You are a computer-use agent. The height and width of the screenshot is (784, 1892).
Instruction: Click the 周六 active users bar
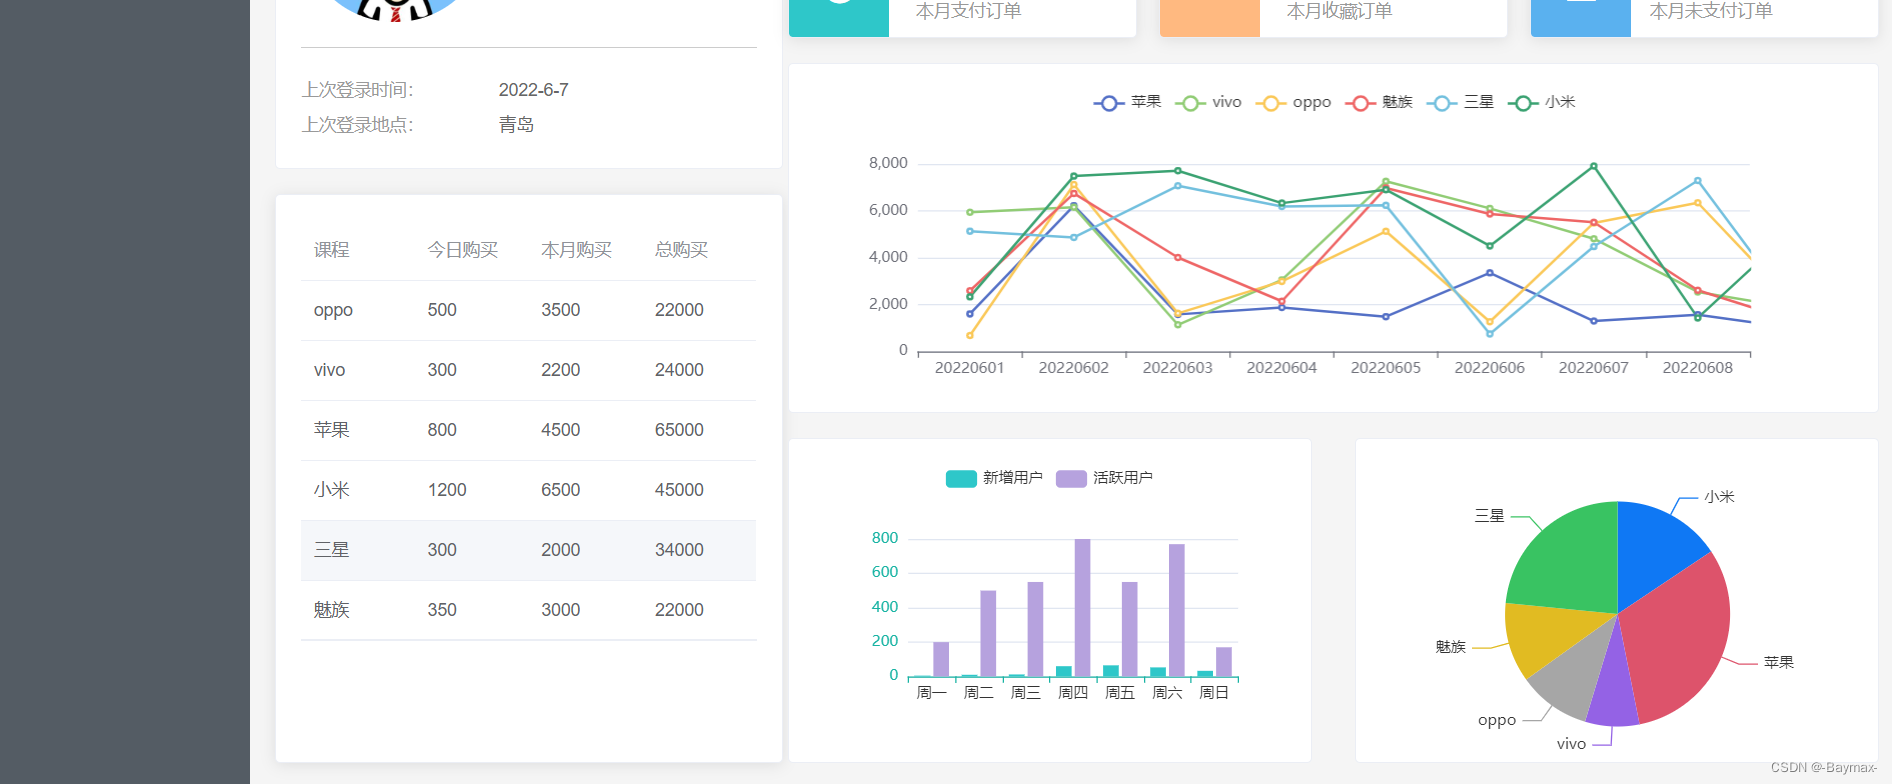1176,610
